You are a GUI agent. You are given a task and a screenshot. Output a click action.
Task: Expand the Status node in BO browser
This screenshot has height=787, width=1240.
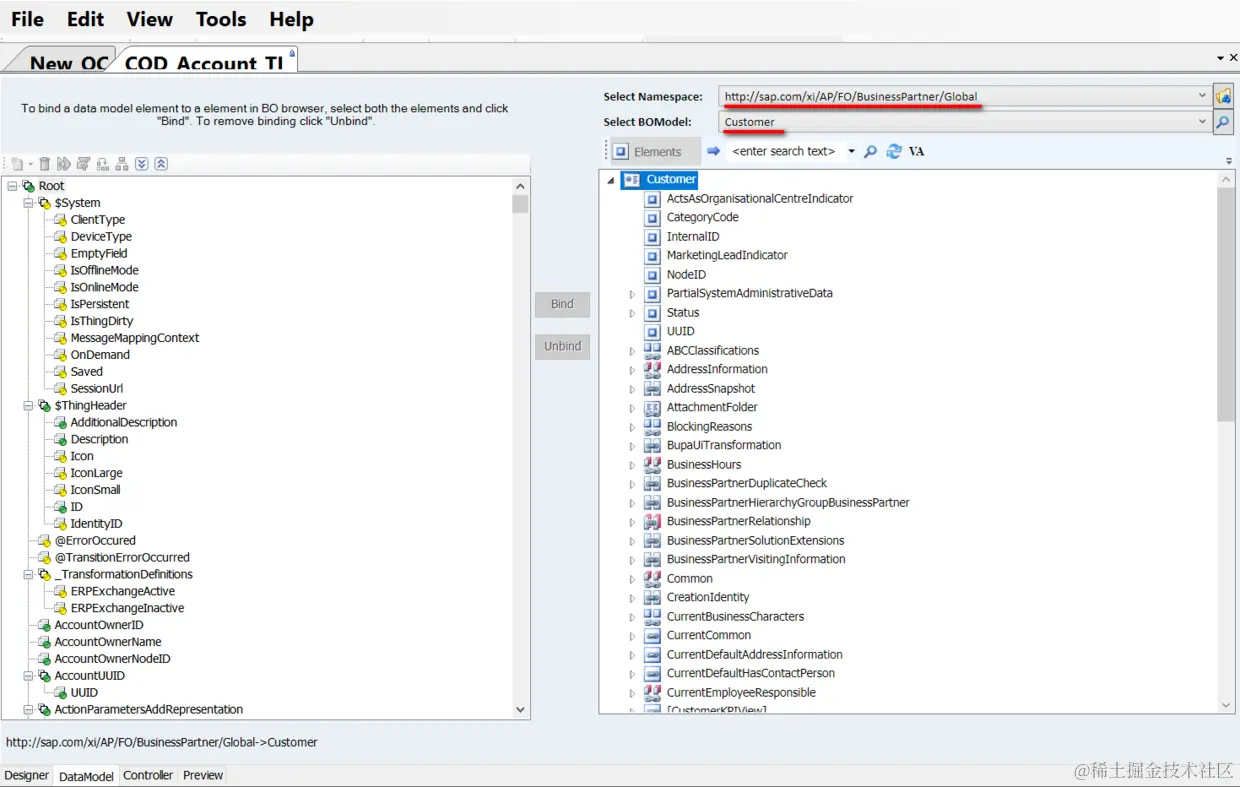(x=632, y=313)
